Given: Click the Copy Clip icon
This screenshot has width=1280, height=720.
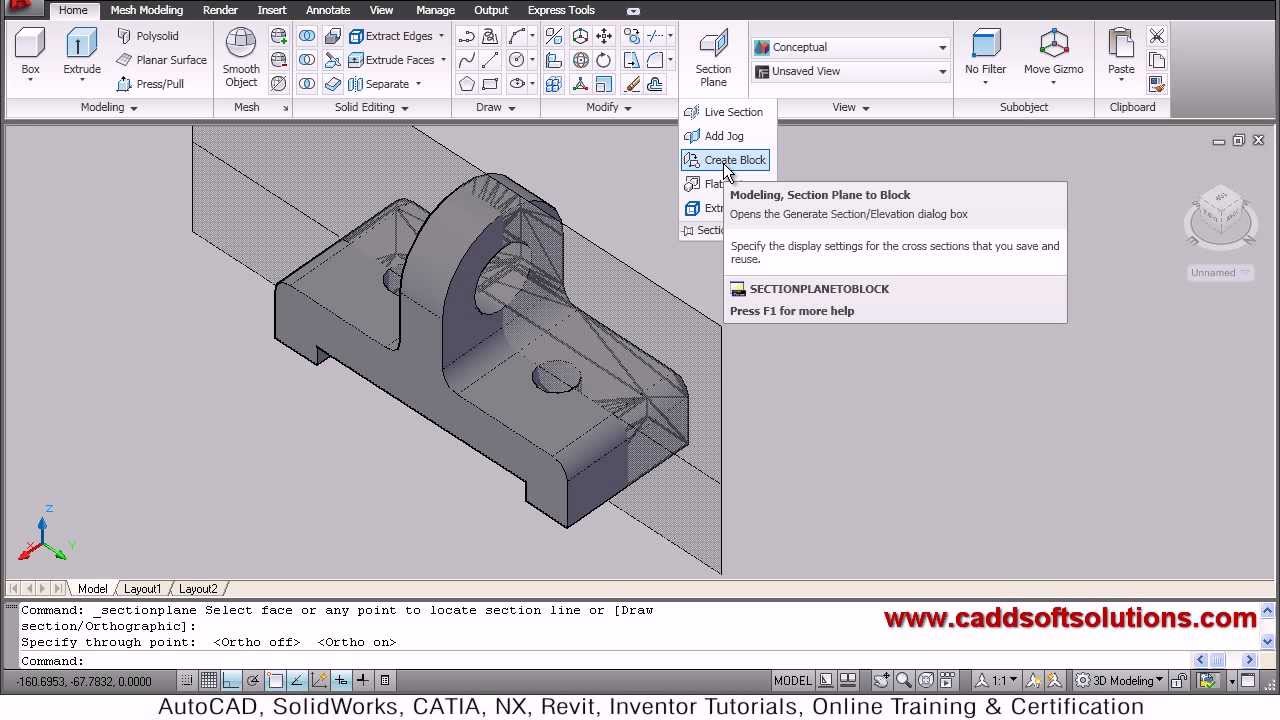Looking at the screenshot, I should click(1157, 60).
